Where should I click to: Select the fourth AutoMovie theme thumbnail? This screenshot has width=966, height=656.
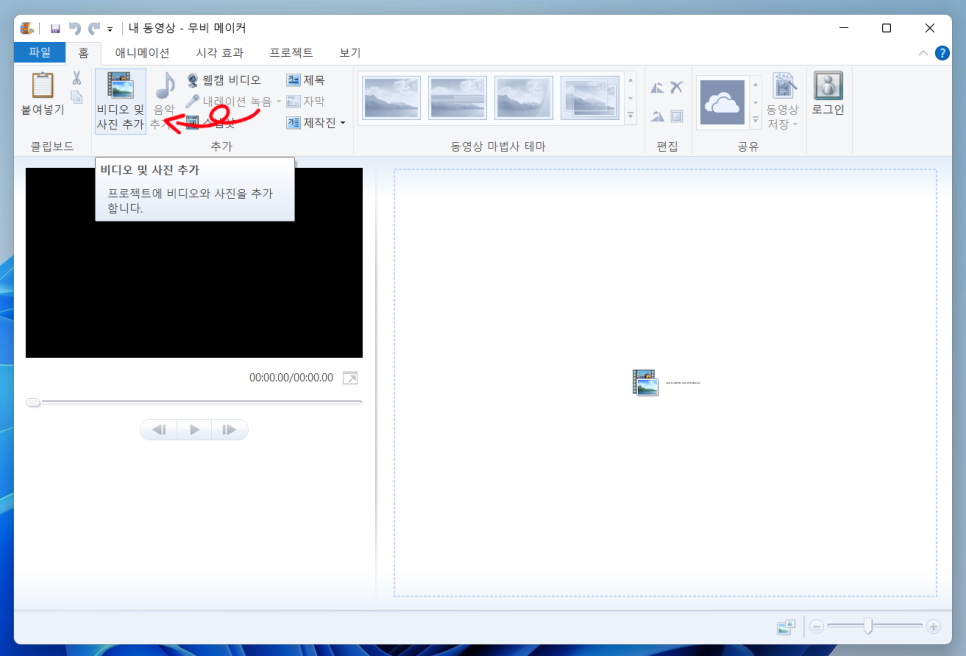click(590, 98)
